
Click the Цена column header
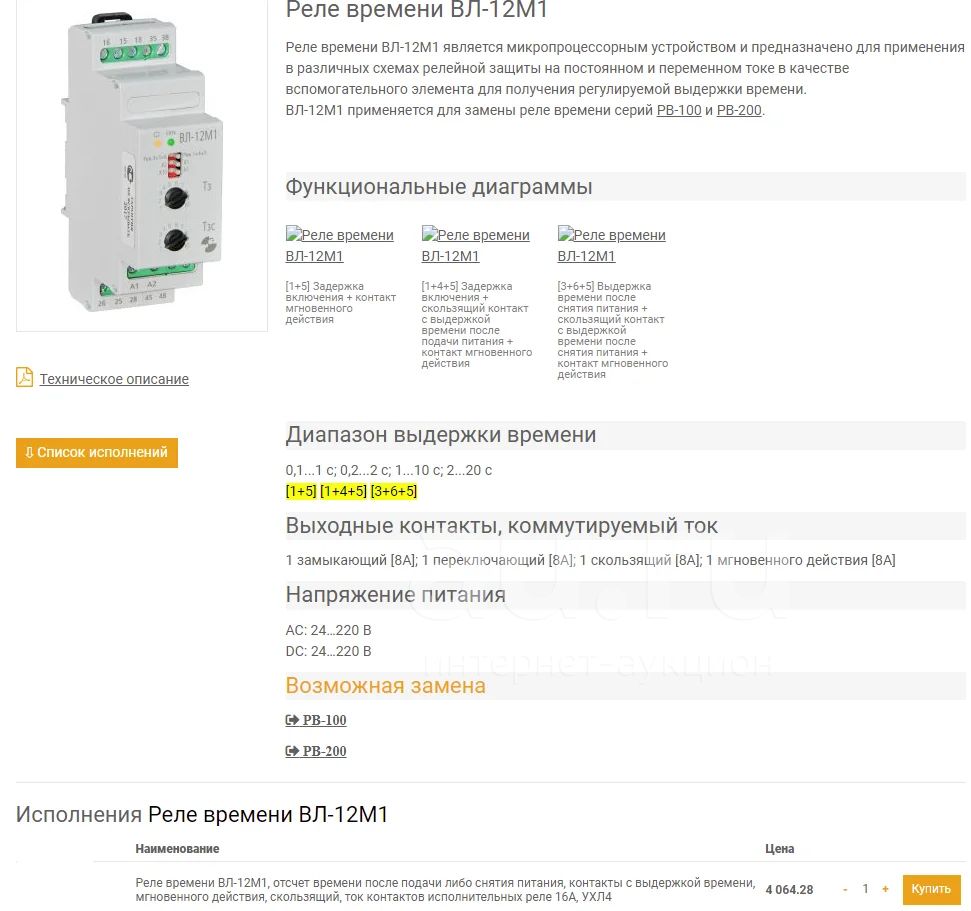pyautogui.click(x=780, y=848)
